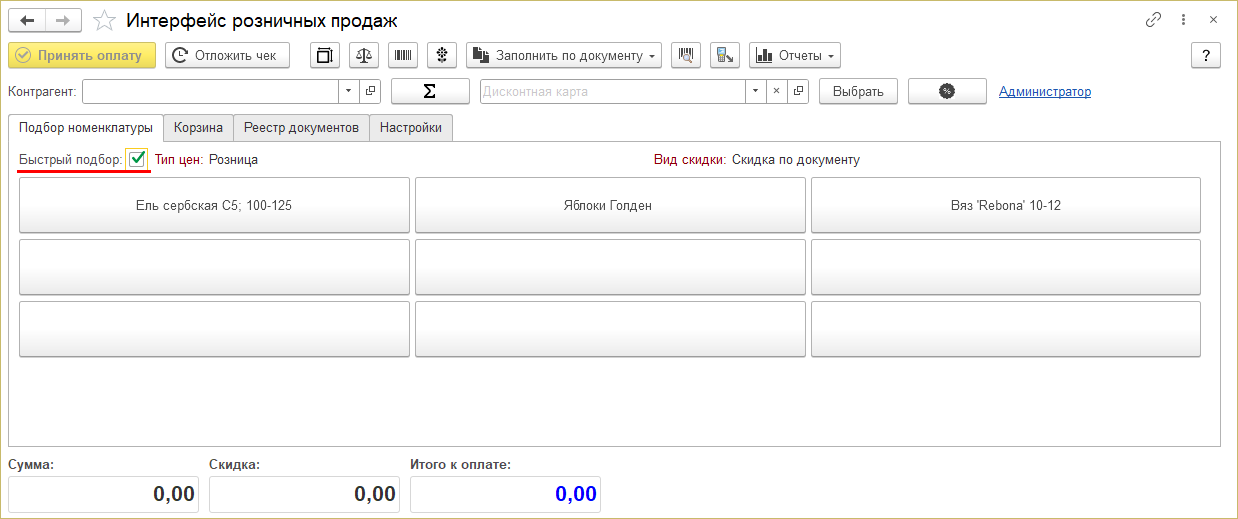Switch to the Корзина tab

[198, 128]
